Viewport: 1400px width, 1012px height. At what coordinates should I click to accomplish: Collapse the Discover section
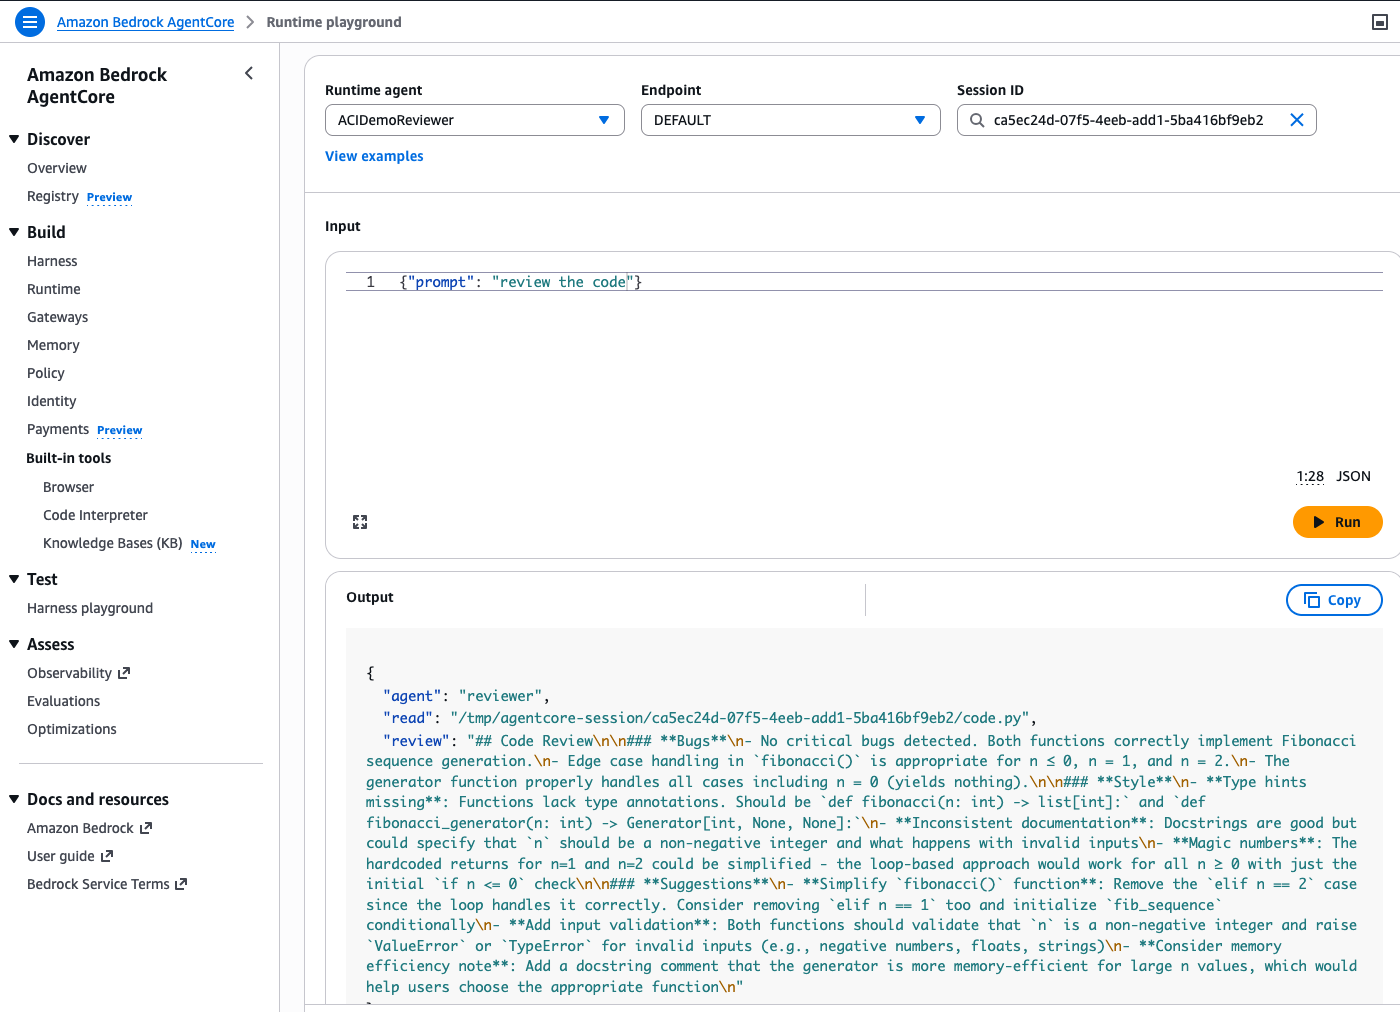coord(14,139)
